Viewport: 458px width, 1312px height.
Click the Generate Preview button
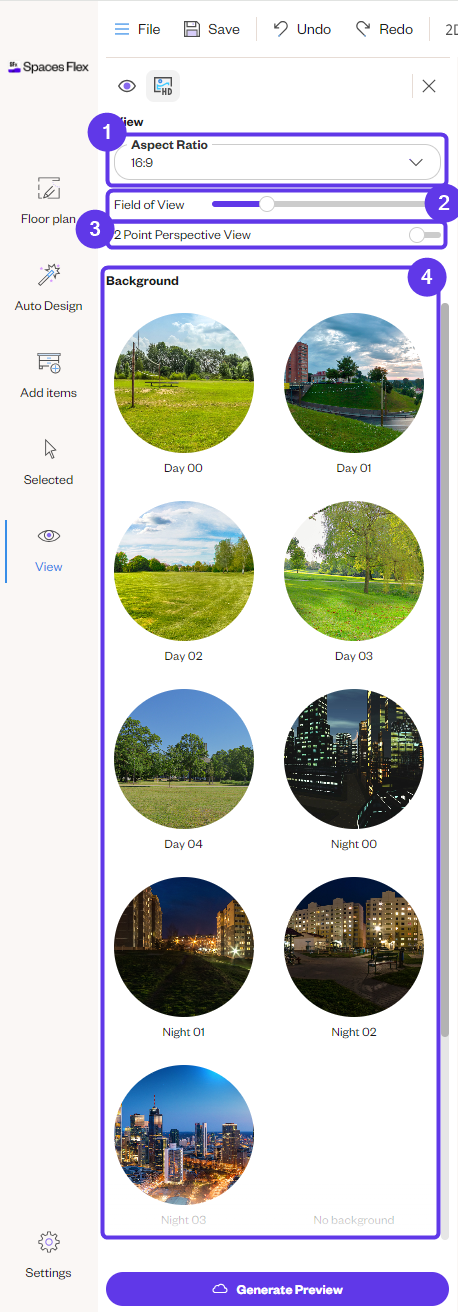pos(277,1289)
